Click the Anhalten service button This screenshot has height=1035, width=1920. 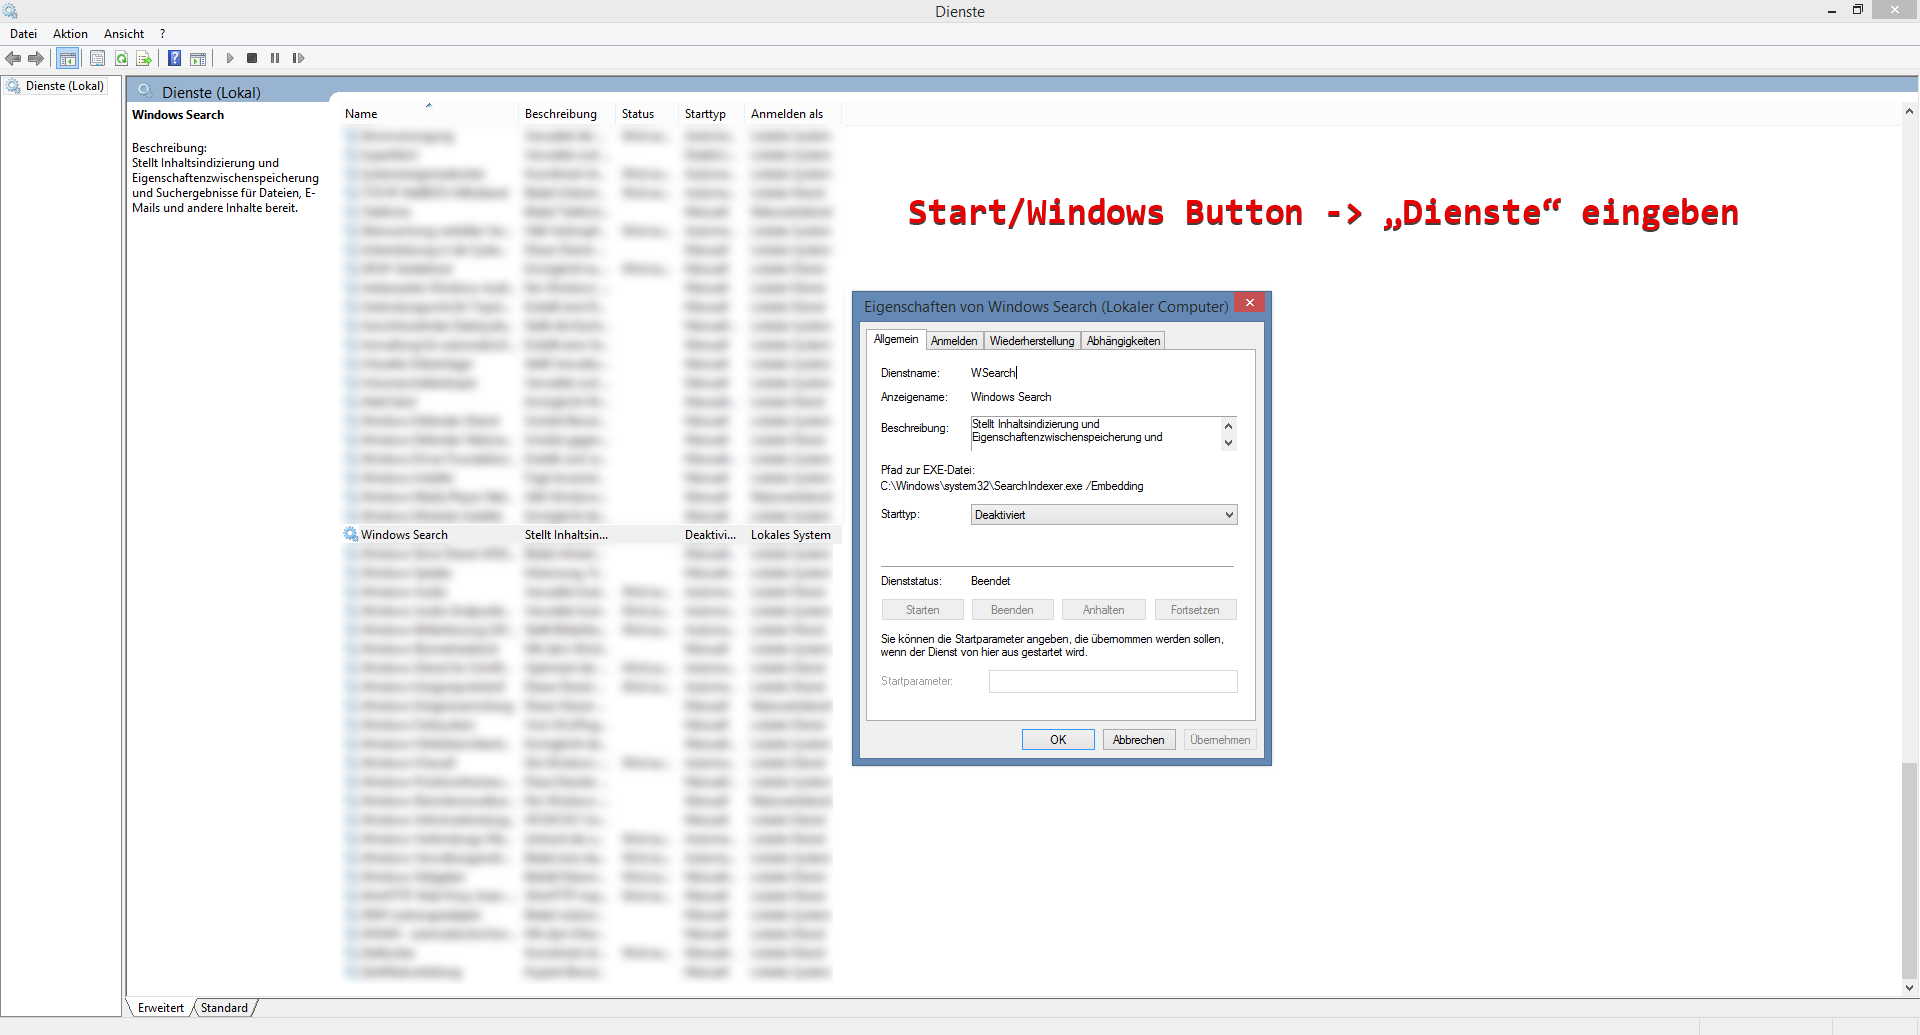(1103, 610)
